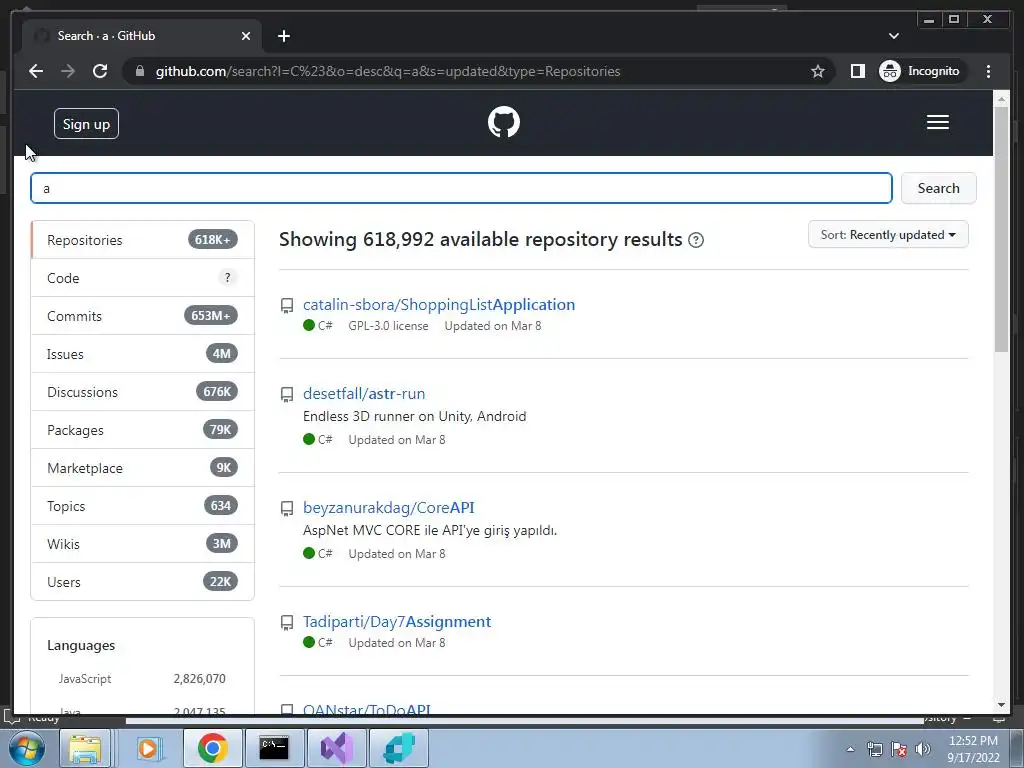Click the teal app icon in taskbar
Image resolution: width=1024 pixels, height=768 pixels.
399,748
